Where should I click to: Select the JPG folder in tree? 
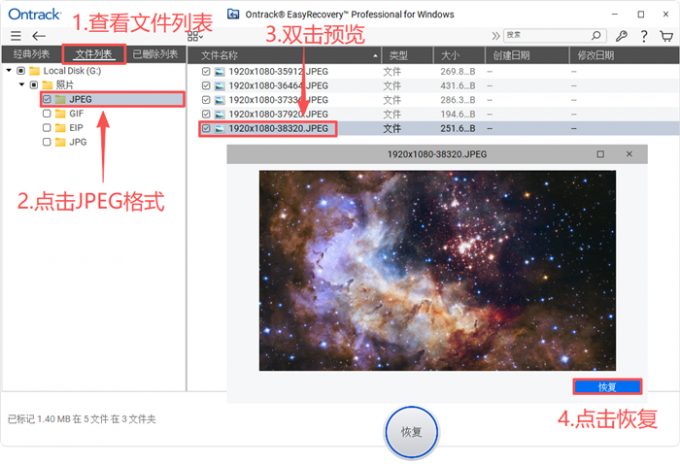click(78, 142)
